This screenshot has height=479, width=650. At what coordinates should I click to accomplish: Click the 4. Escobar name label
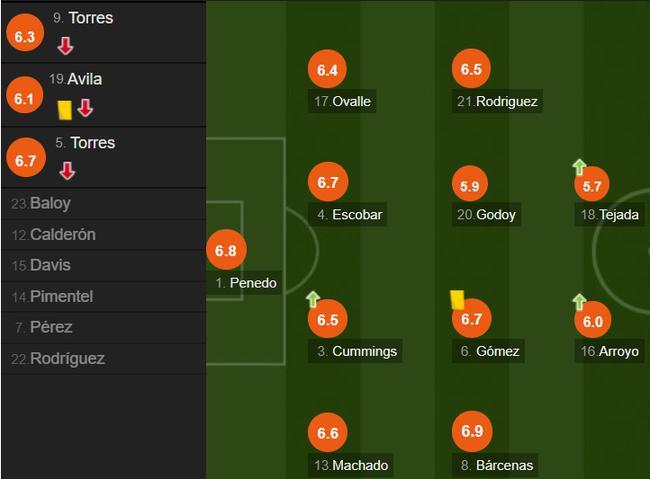347,214
